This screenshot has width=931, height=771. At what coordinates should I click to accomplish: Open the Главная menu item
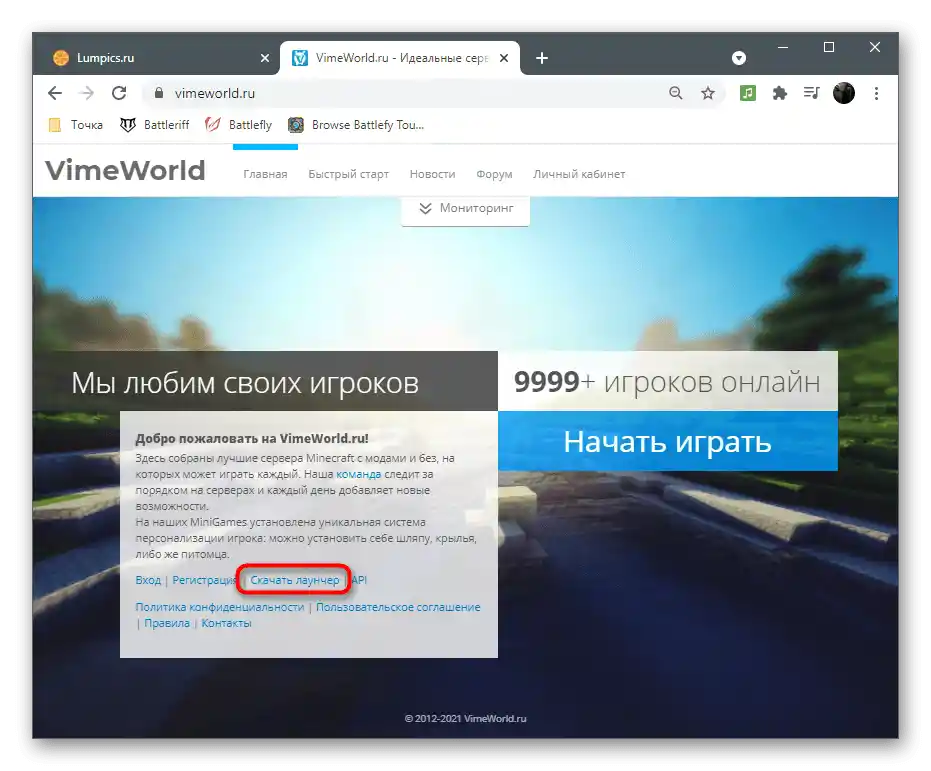(265, 174)
